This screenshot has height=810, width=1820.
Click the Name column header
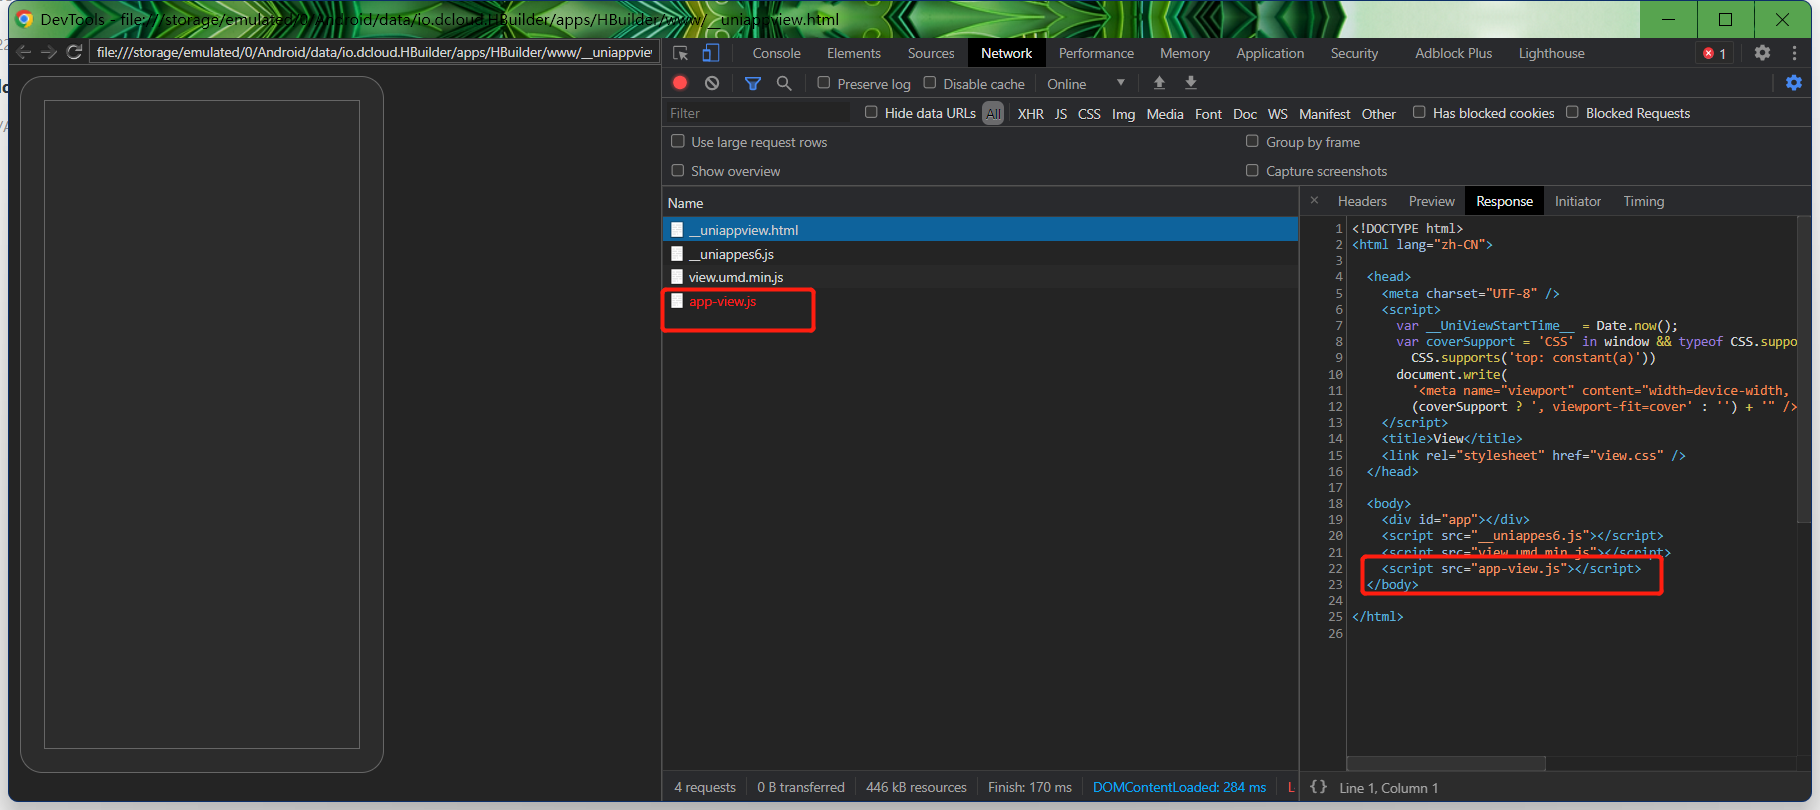[x=980, y=203]
